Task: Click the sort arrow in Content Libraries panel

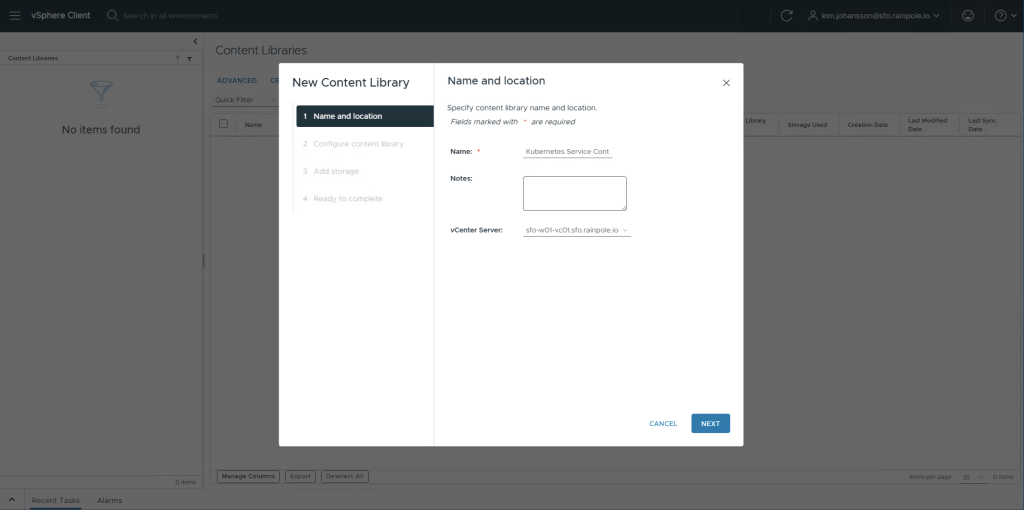Action: 177,59
